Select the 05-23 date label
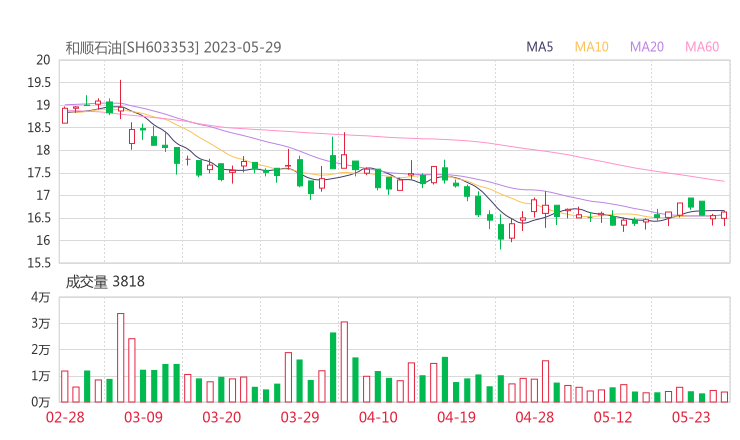 point(691,417)
